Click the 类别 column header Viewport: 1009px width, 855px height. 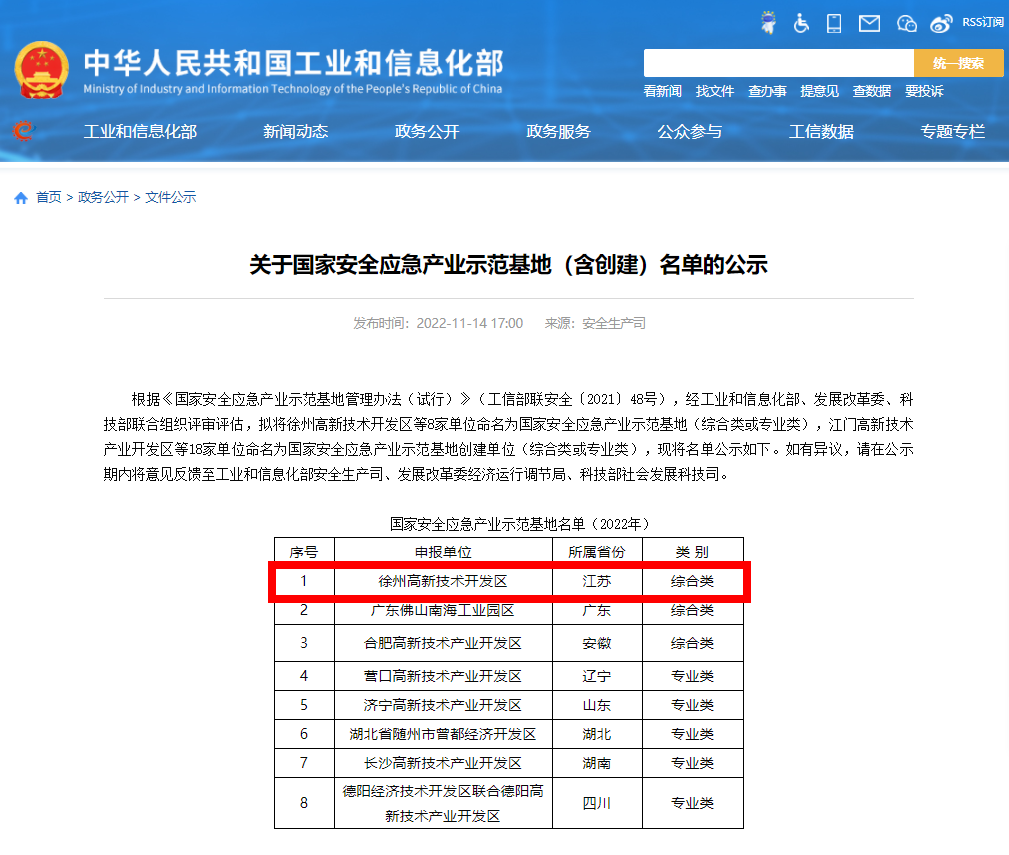coord(692,552)
